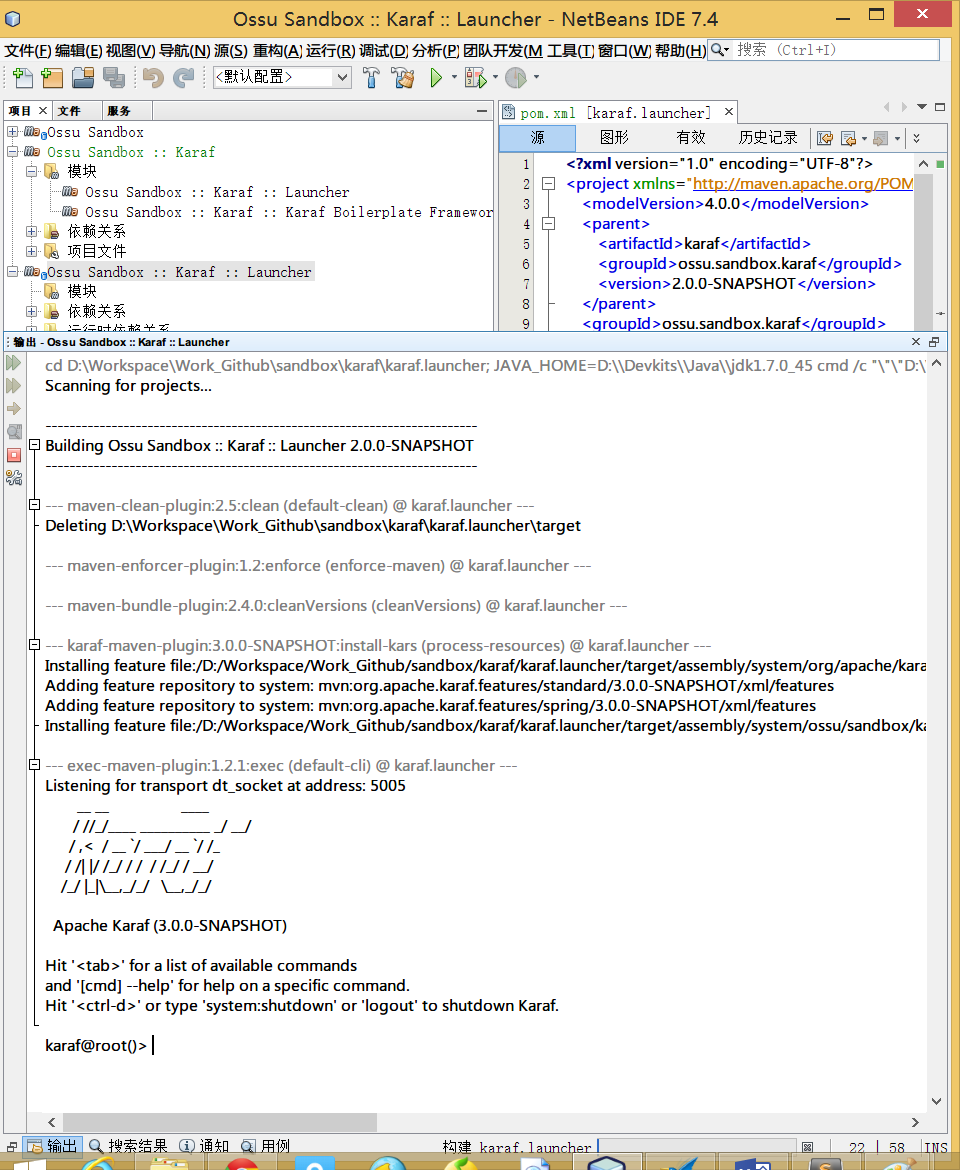Click the yellow arrow icon in output sidebar
The image size is (960, 1170).
[13, 409]
